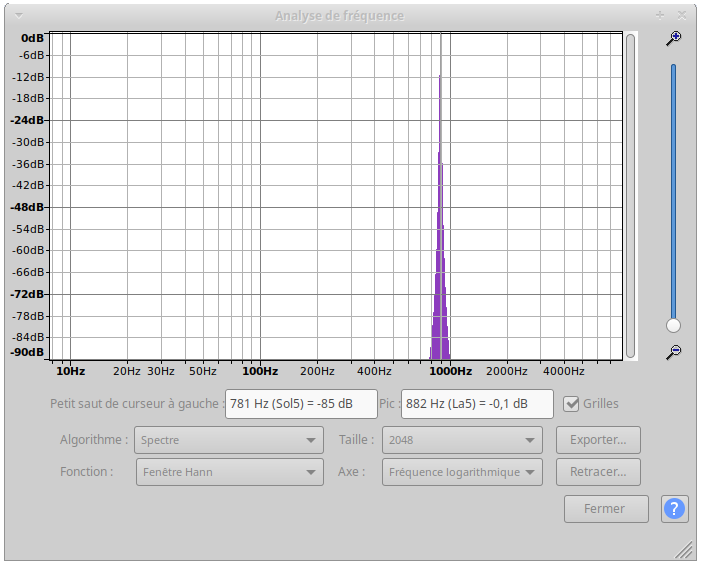Open the blue help question mark button
701x566 pixels.
(x=674, y=509)
